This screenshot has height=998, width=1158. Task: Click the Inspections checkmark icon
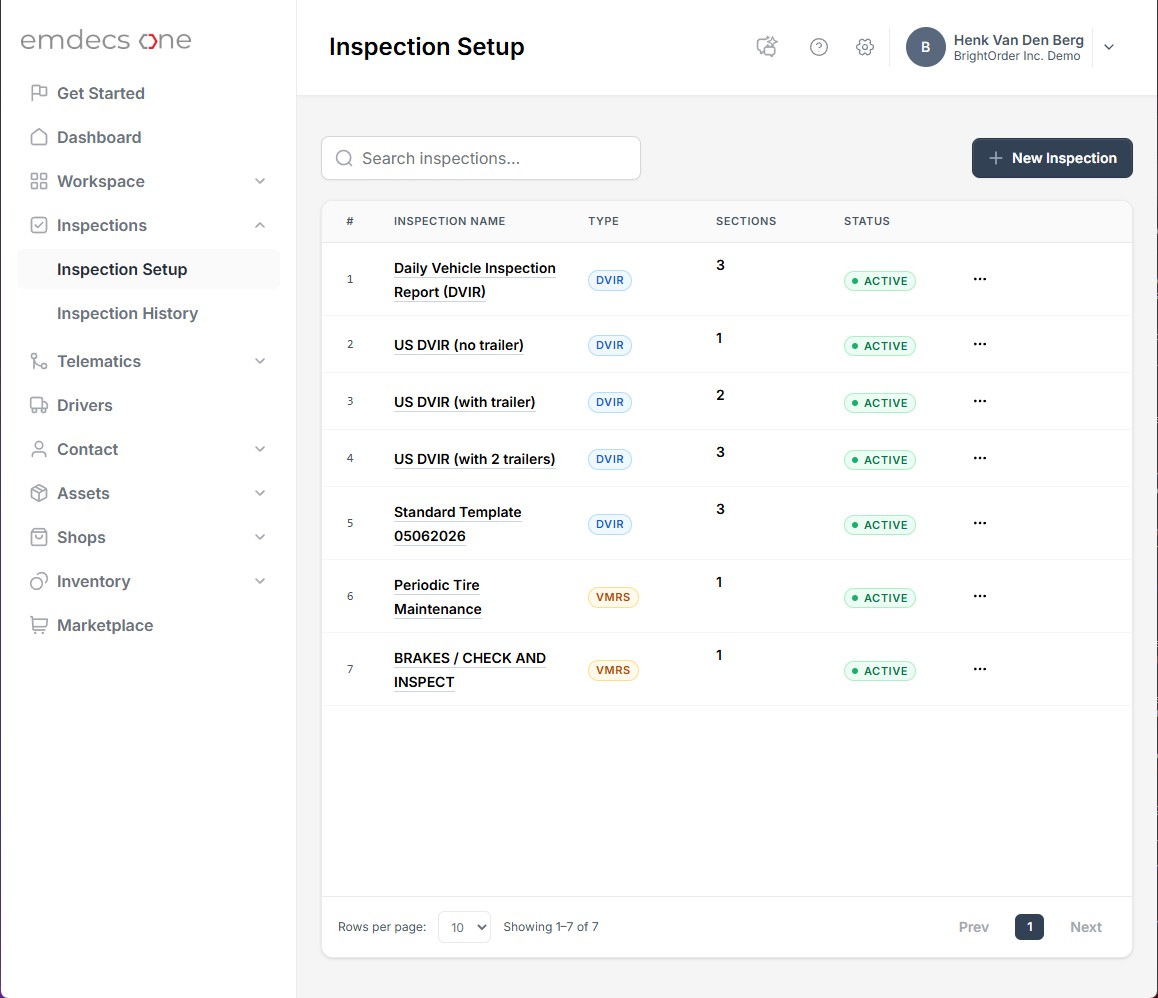(39, 225)
